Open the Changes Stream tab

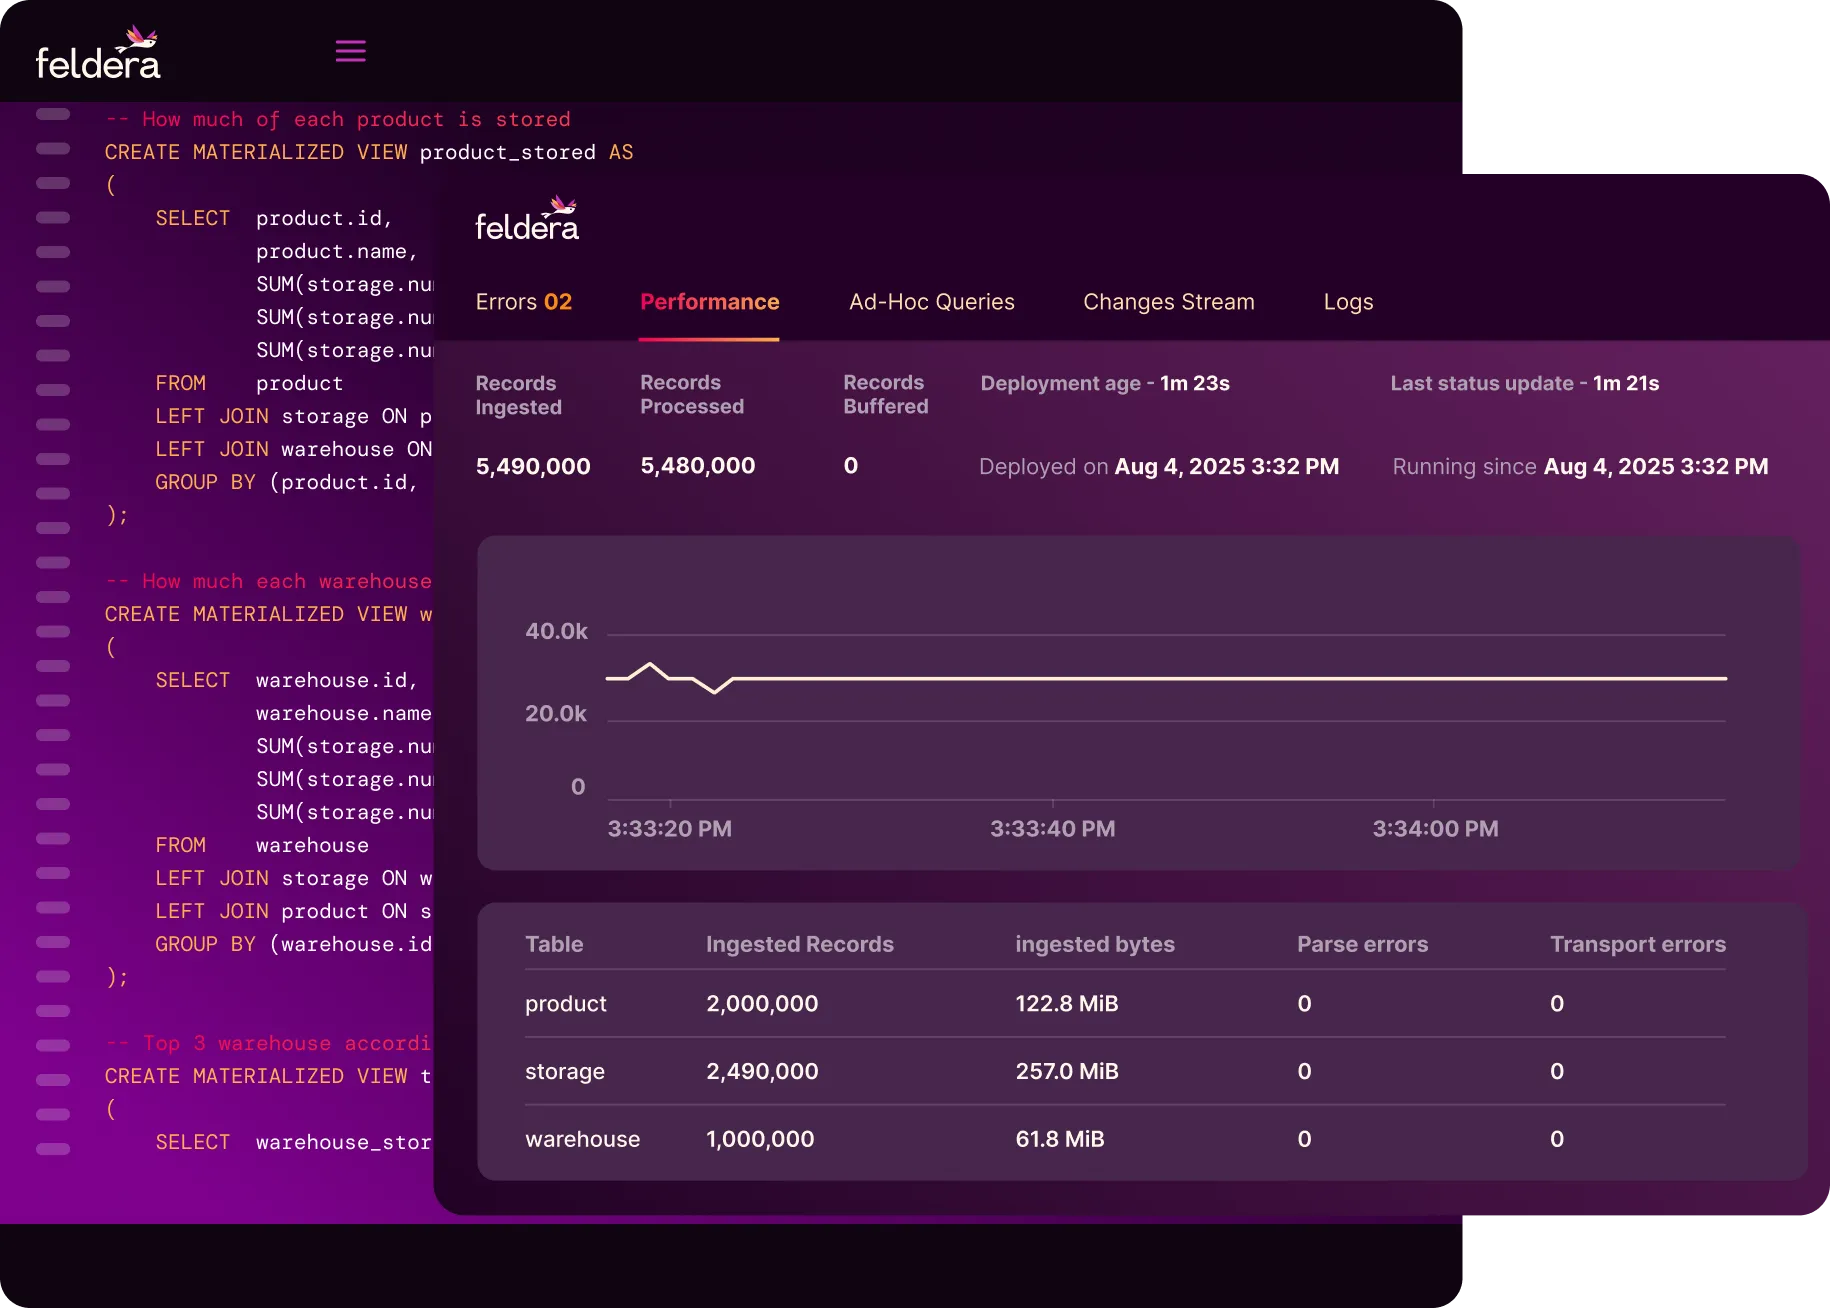pyautogui.click(x=1168, y=302)
